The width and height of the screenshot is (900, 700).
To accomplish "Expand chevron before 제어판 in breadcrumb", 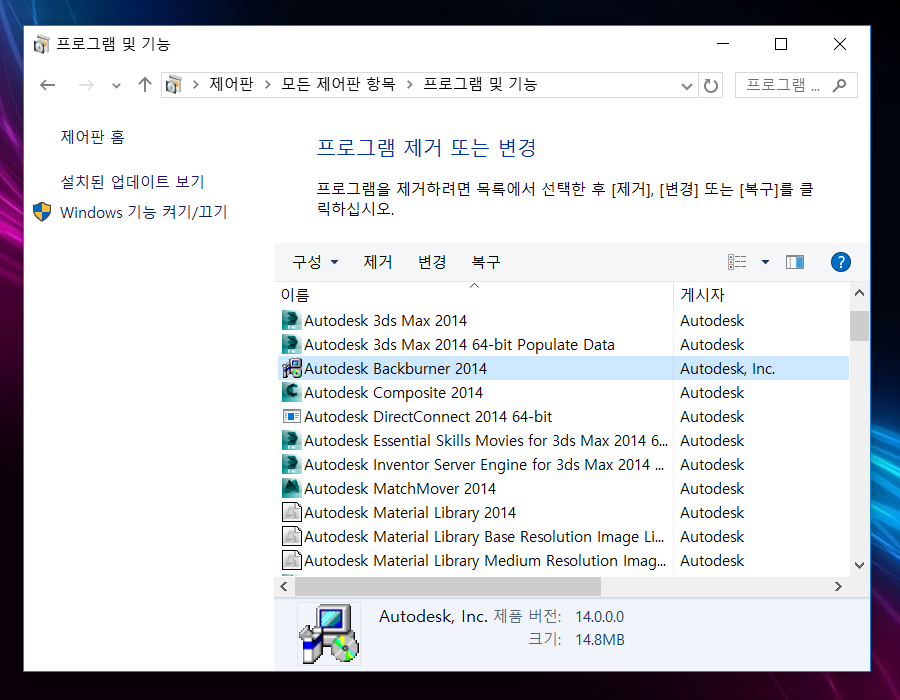I will pyautogui.click(x=196, y=85).
